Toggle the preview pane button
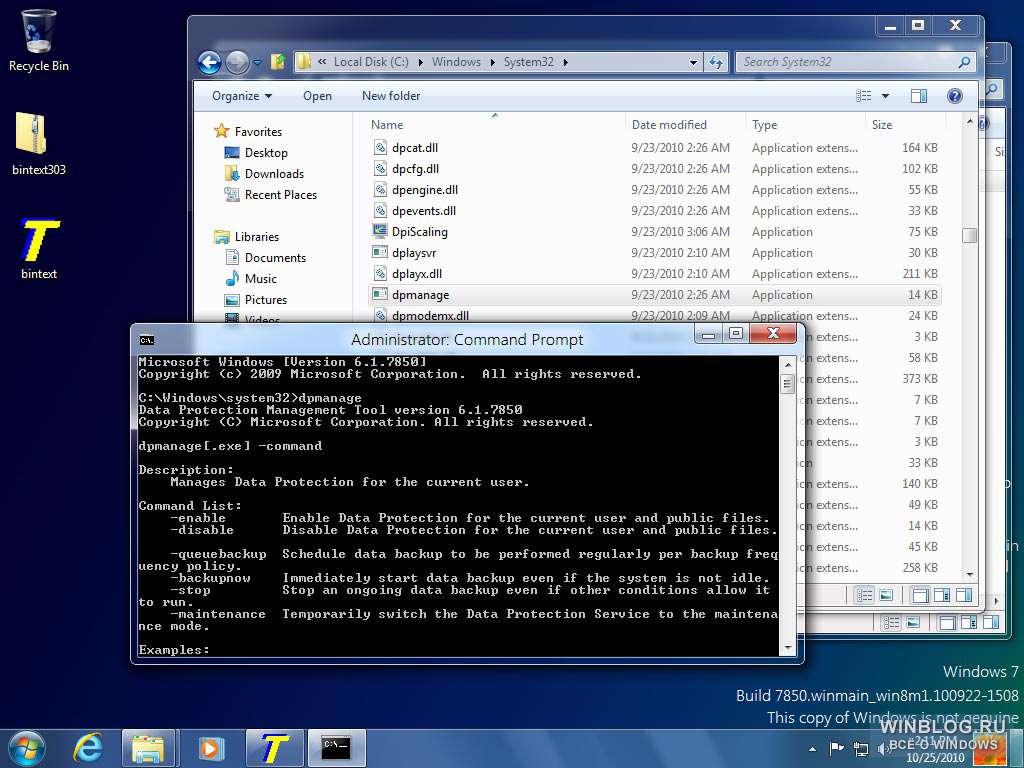Image resolution: width=1024 pixels, height=768 pixels. 919,96
